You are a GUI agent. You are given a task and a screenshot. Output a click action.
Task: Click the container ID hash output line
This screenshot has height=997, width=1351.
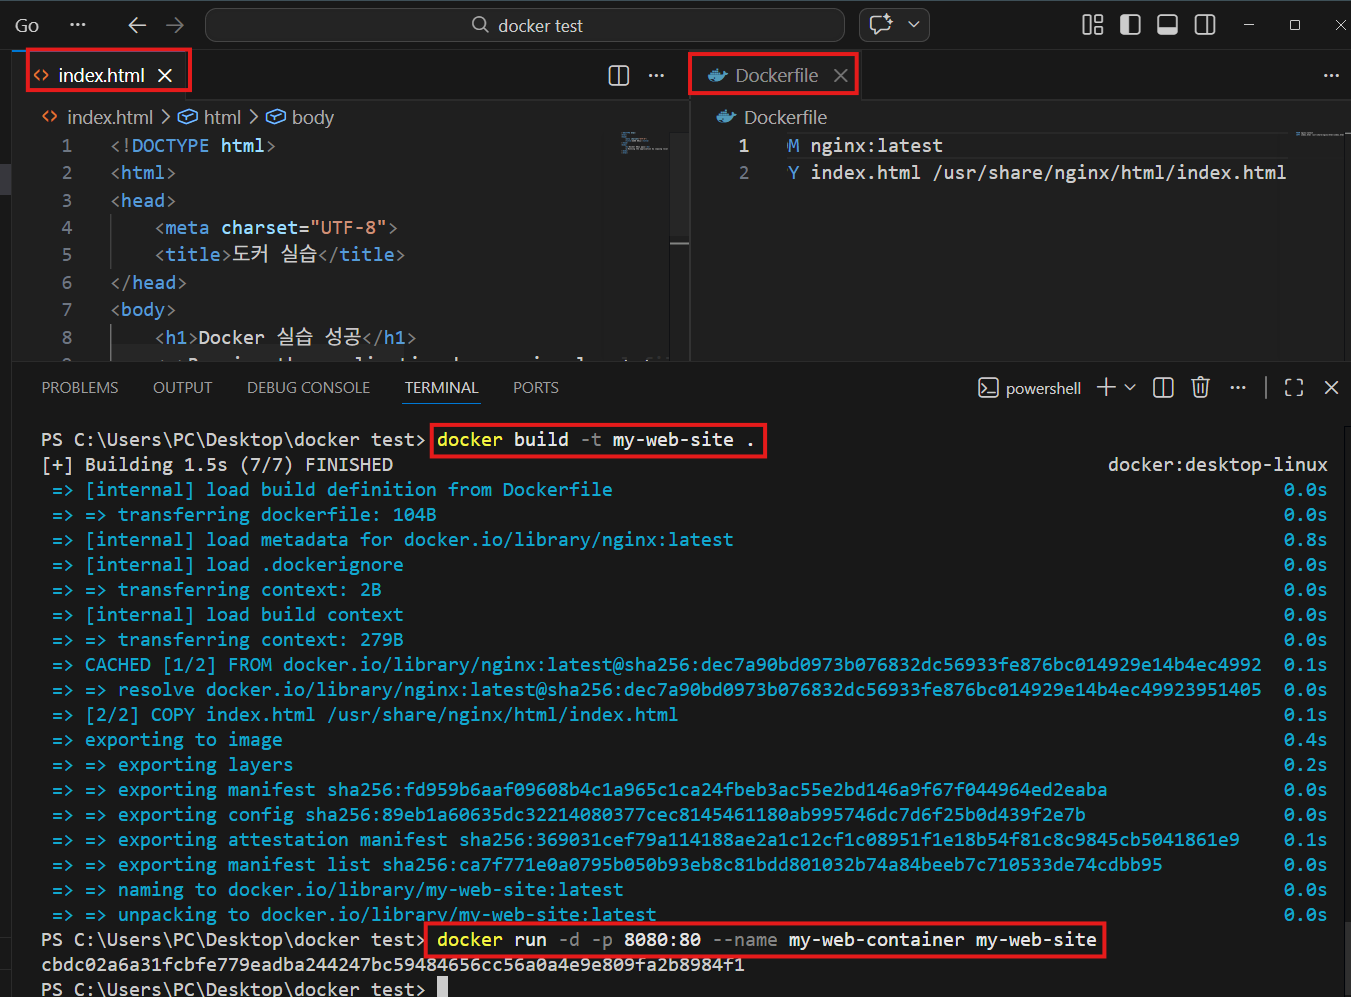(393, 965)
